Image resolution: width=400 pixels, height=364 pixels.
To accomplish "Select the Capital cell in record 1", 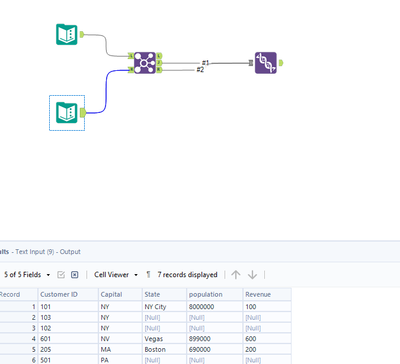I will (120, 307).
